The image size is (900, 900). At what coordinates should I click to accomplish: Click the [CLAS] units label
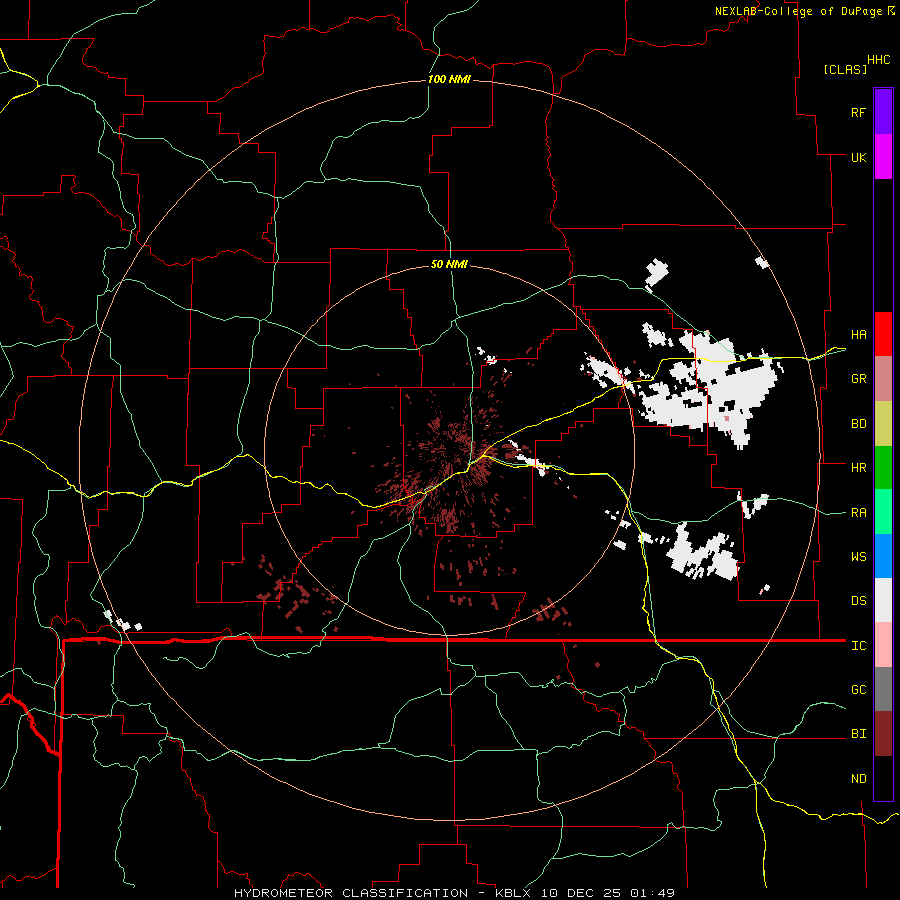845,69
